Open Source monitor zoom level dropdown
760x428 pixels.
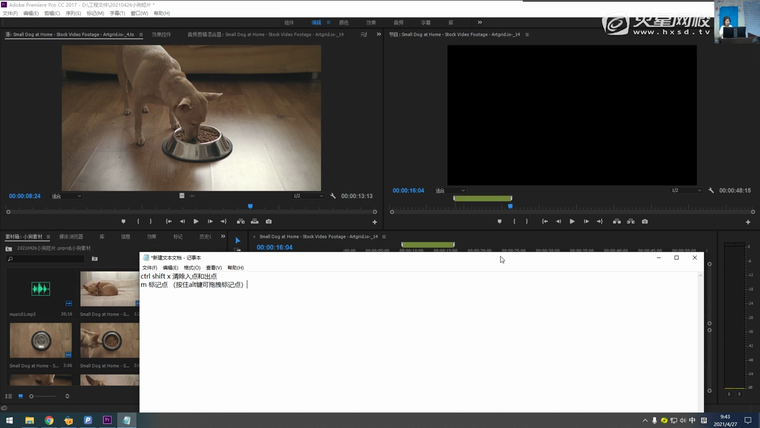coord(68,196)
